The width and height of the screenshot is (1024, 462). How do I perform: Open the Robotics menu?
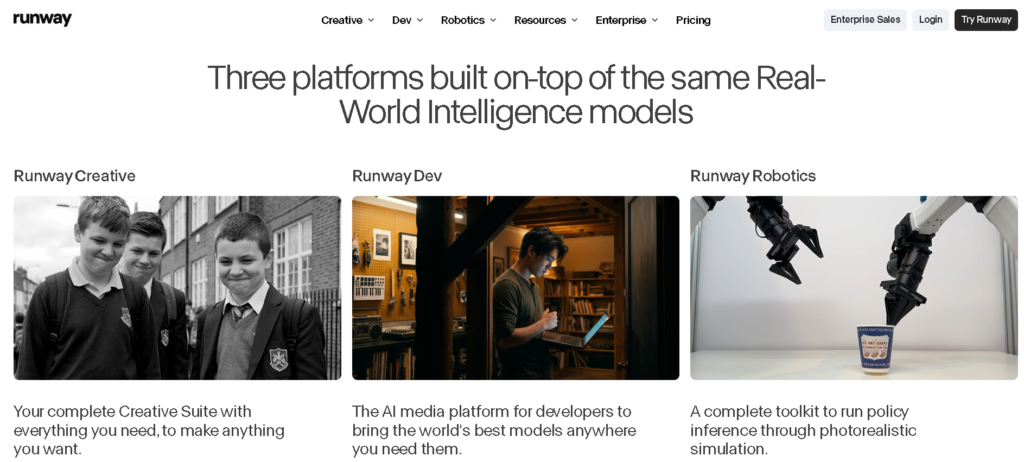pyautogui.click(x=462, y=20)
